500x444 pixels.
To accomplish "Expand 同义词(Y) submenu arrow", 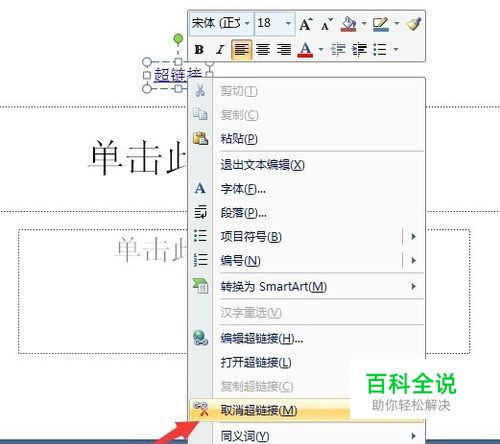I will click(x=413, y=436).
